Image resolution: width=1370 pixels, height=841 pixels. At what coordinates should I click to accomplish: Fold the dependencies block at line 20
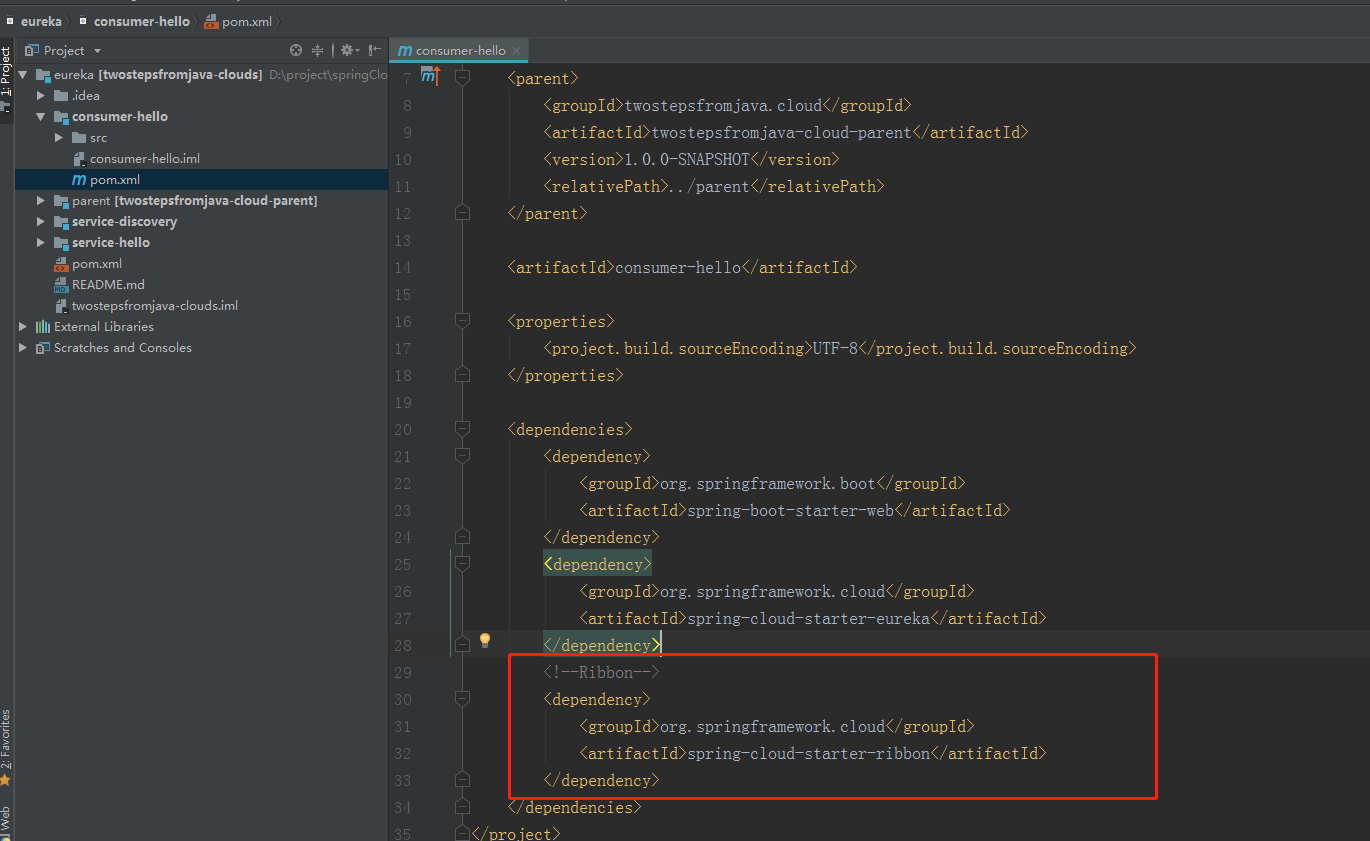tap(462, 428)
